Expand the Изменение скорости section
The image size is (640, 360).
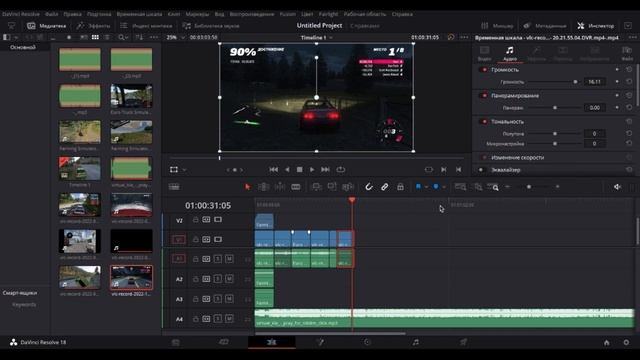(517, 158)
